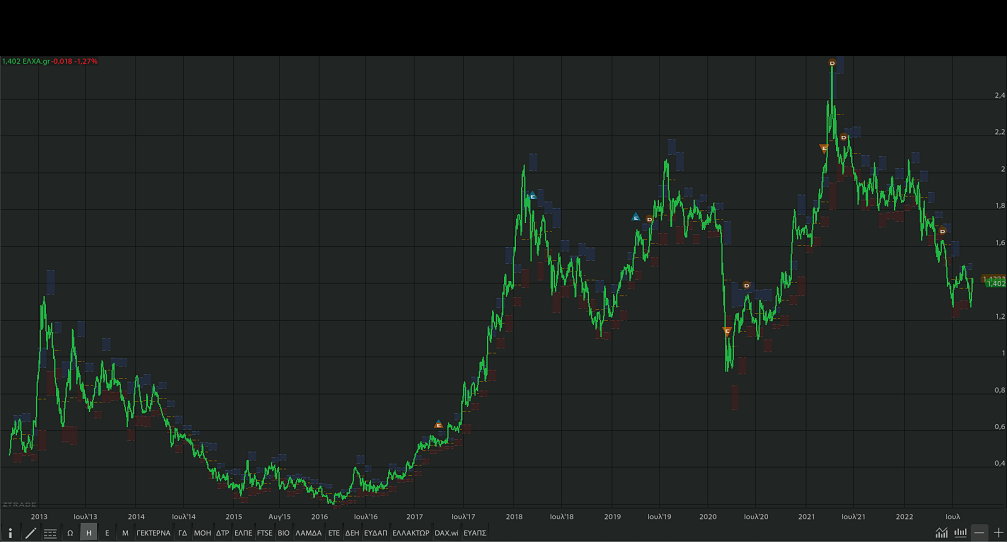Image resolution: width=1007 pixels, height=542 pixels.
Task: Click the blue triangle marker in early 2018
Action: [532, 195]
